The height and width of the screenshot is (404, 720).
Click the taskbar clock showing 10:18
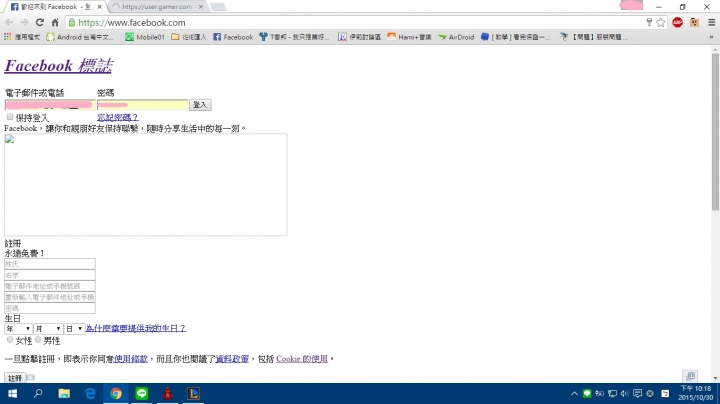point(696,393)
